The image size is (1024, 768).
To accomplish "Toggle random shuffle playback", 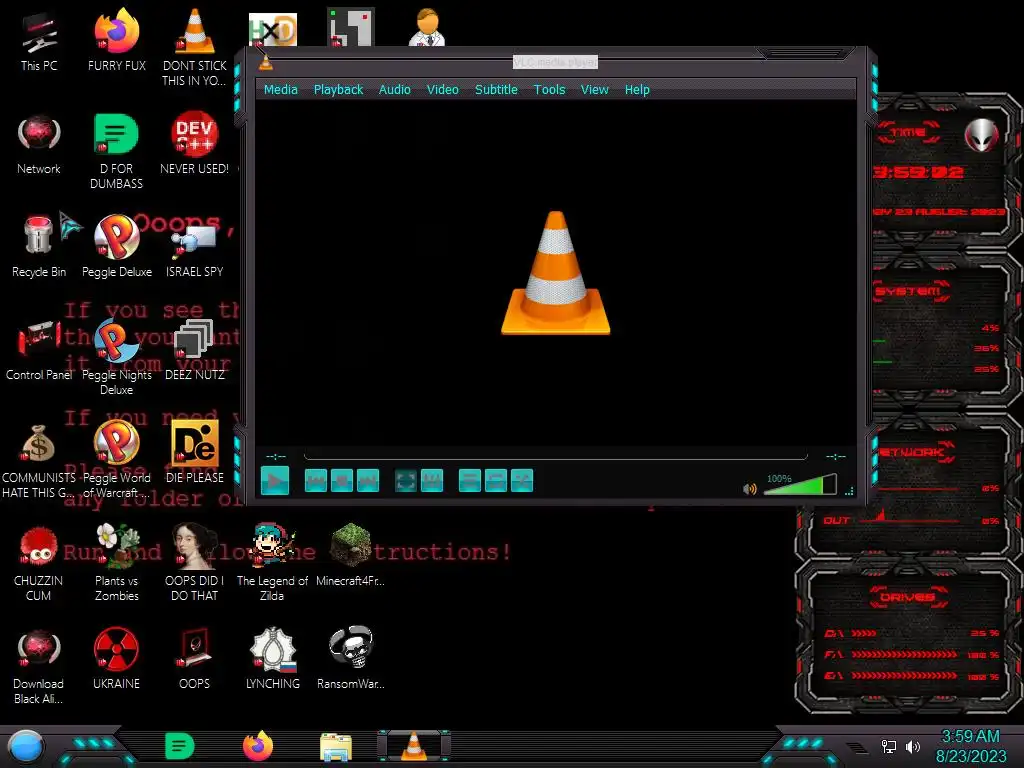I will click(522, 481).
